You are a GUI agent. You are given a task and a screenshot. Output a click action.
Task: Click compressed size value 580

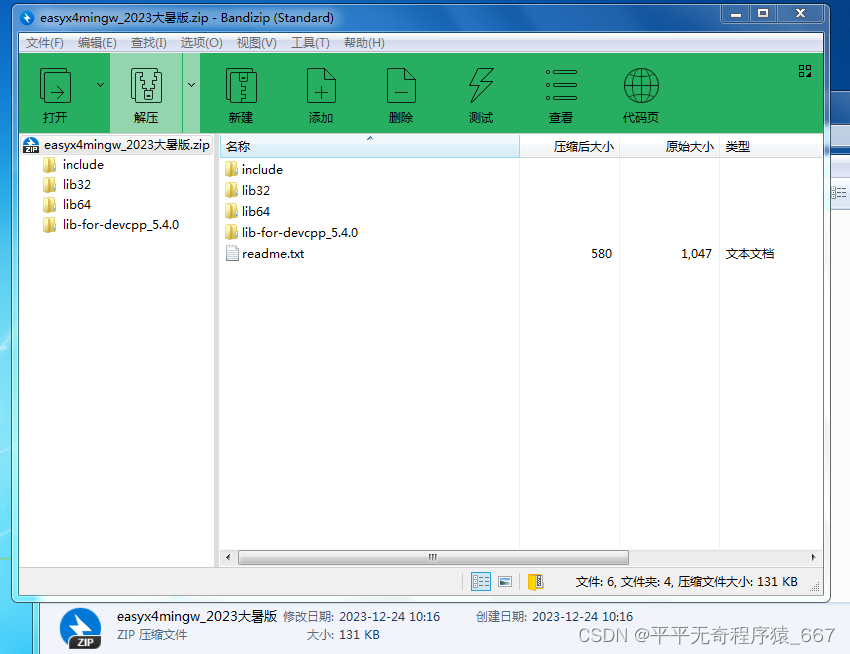coord(601,254)
